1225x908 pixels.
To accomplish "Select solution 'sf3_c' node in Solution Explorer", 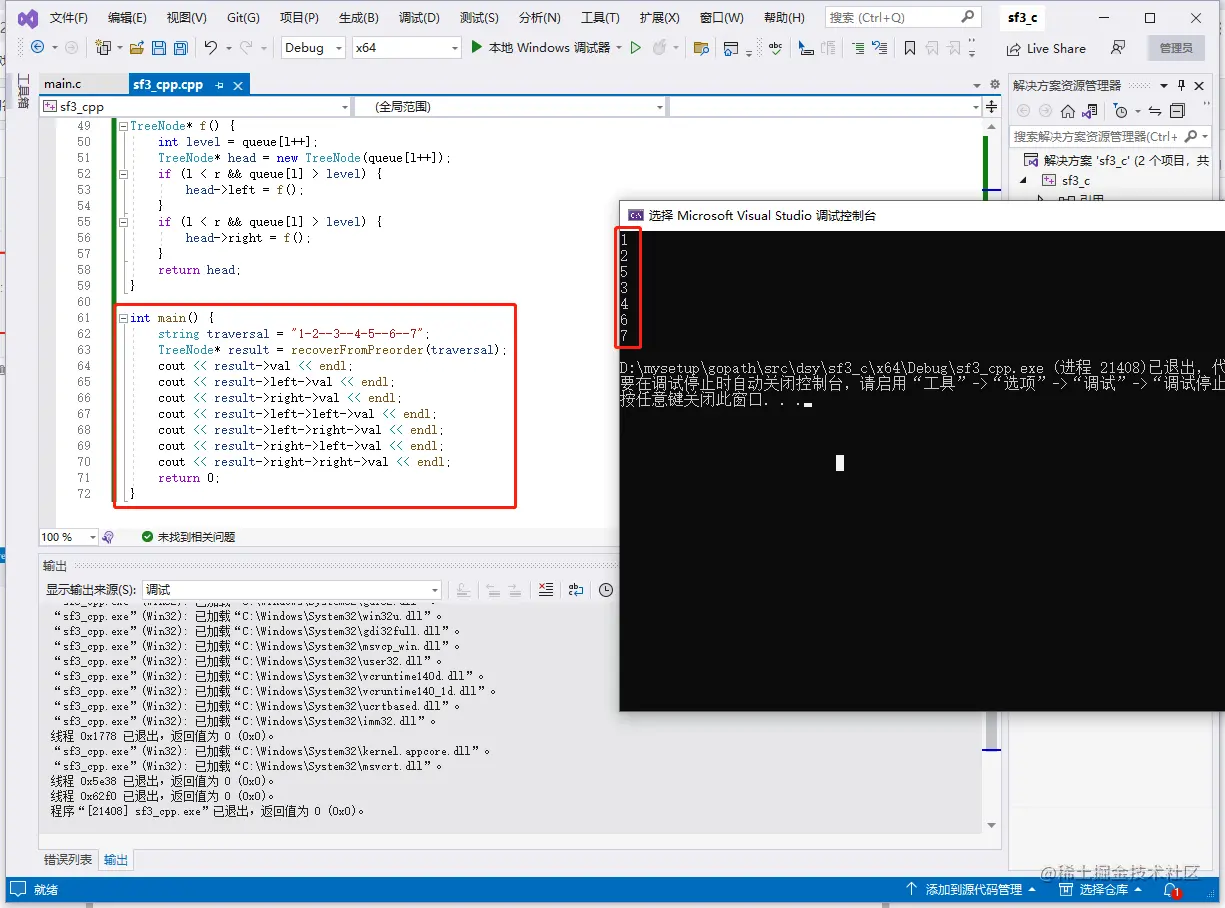I will [1115, 160].
